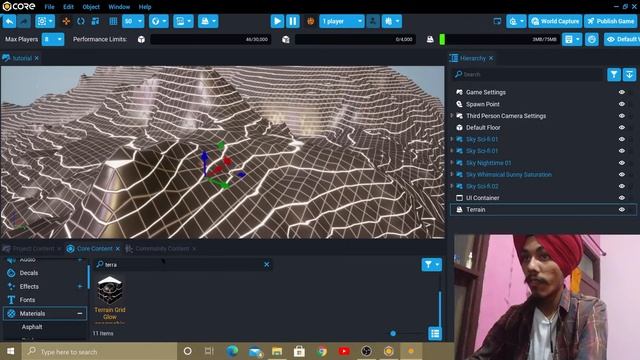
Task: Open the Help menu
Action: [x=145, y=7]
